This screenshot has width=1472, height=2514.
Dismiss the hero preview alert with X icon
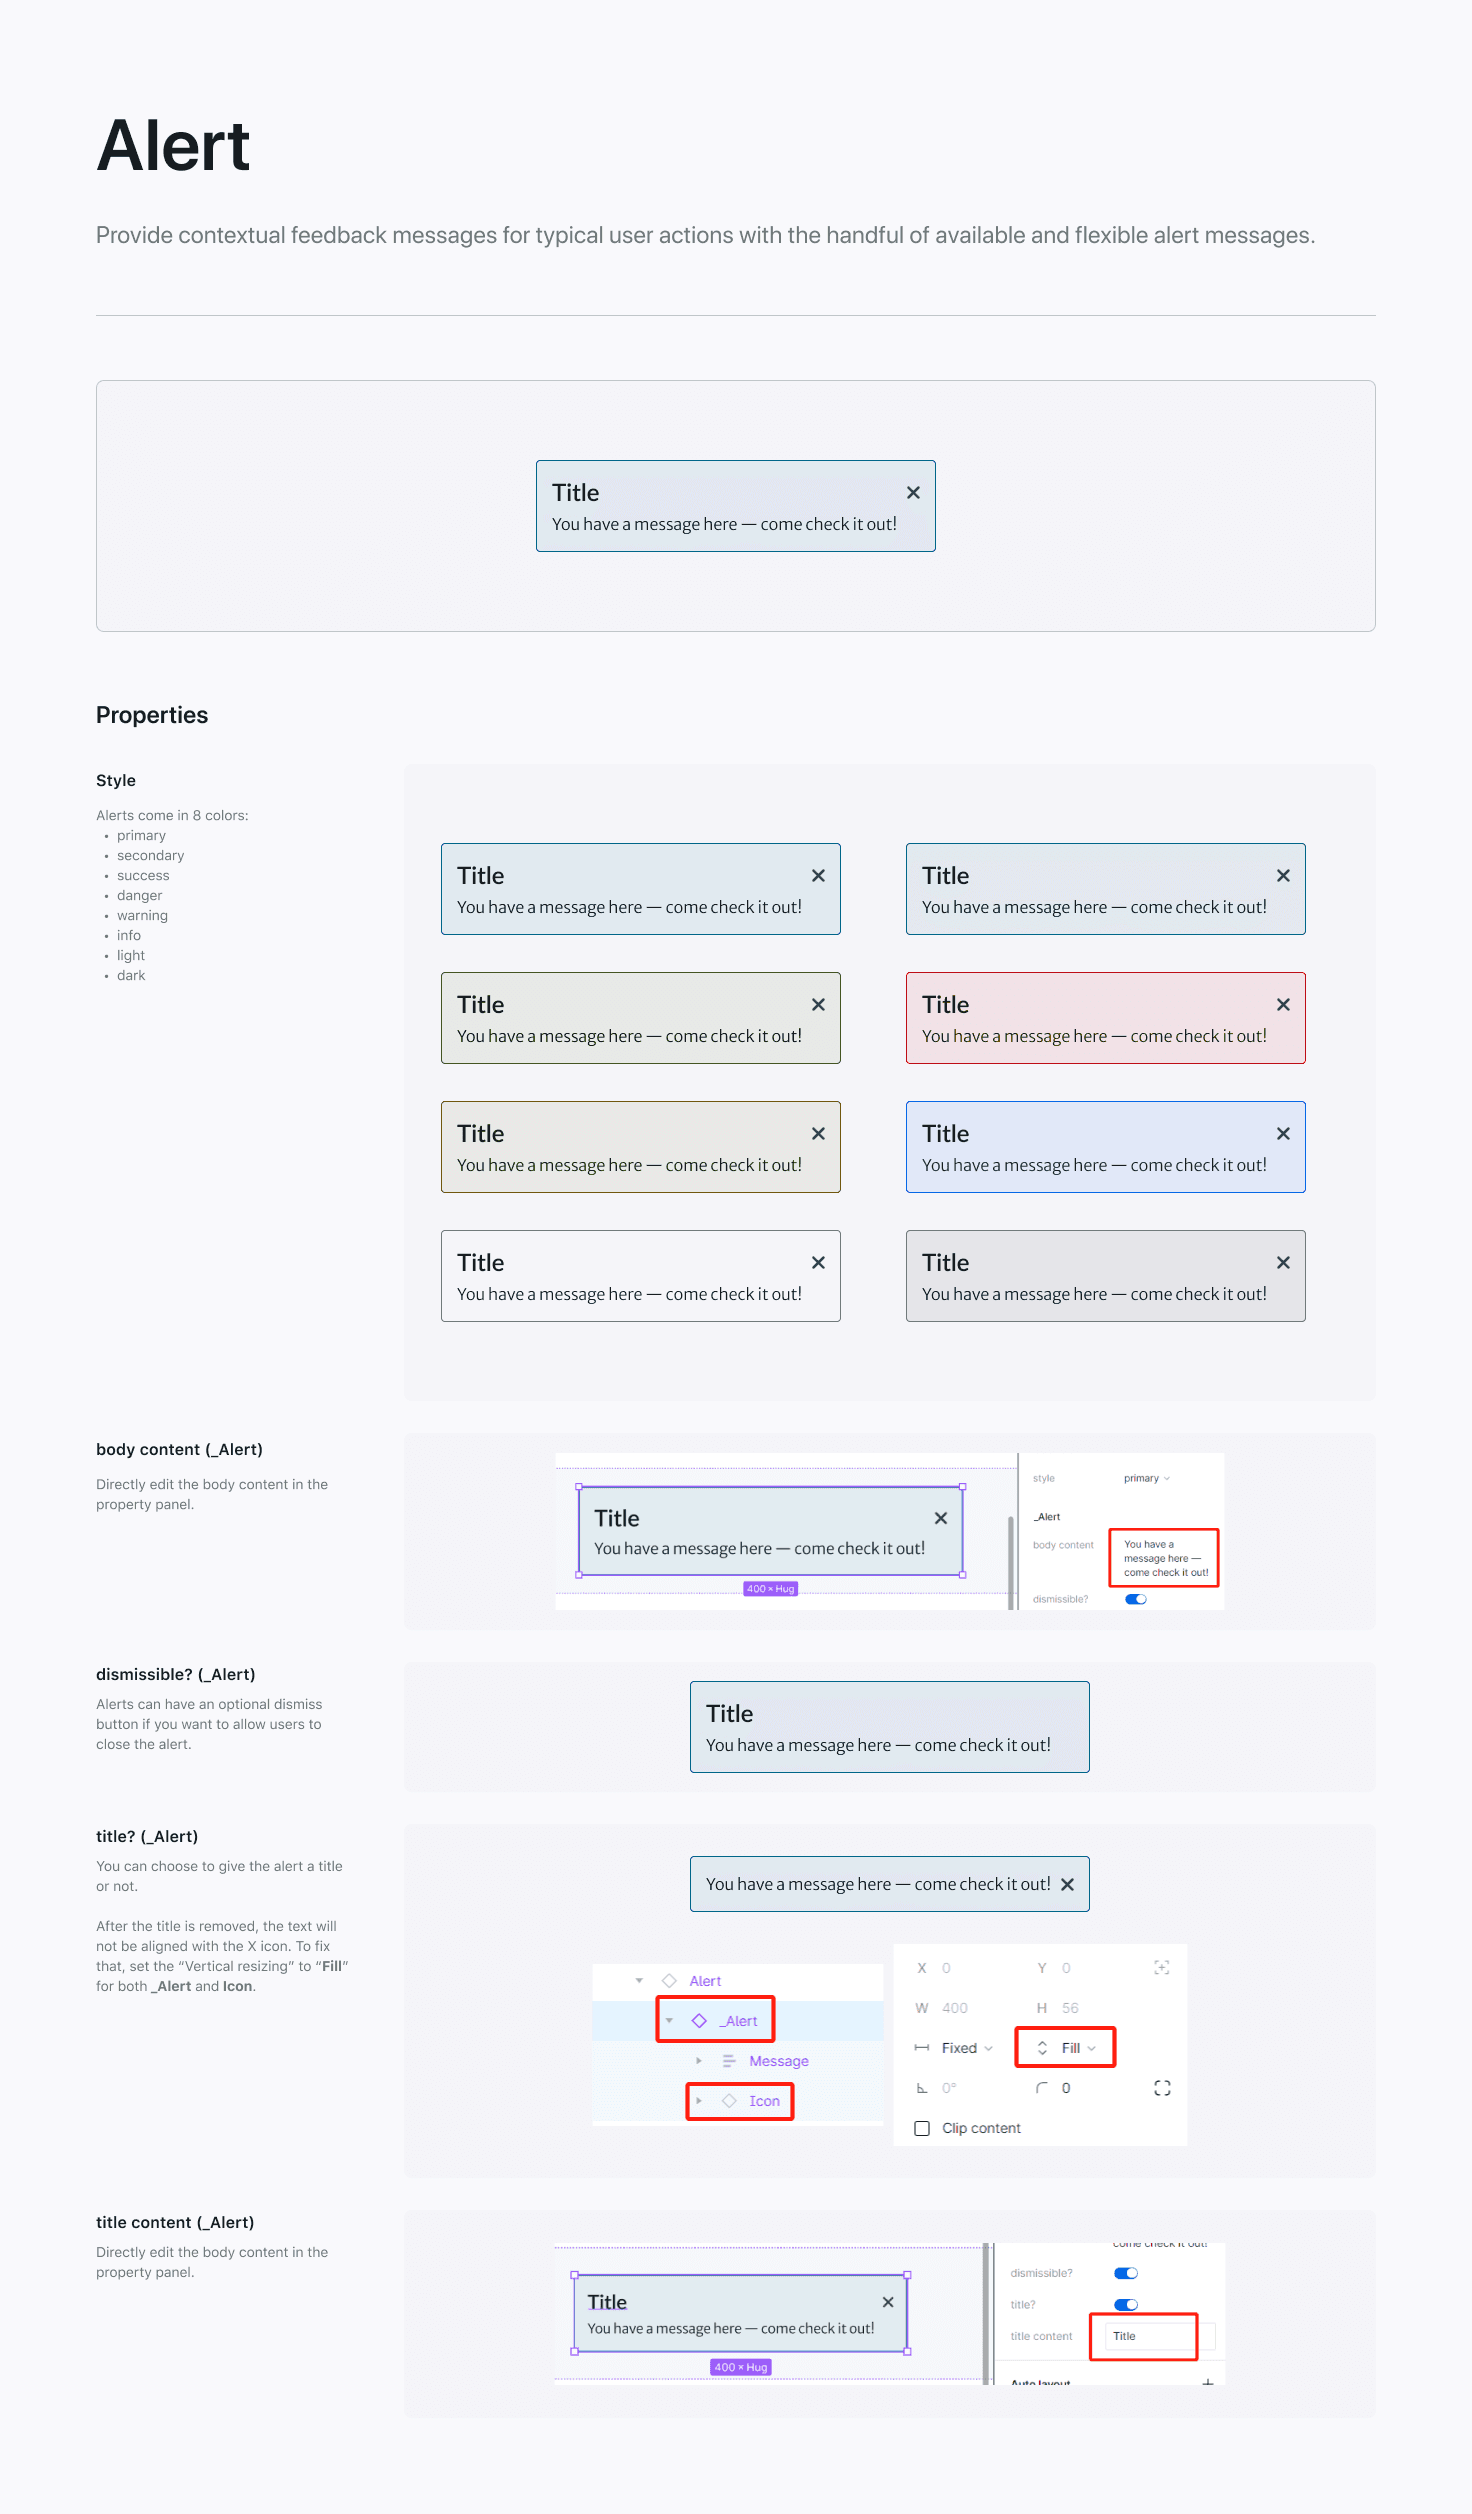913,492
